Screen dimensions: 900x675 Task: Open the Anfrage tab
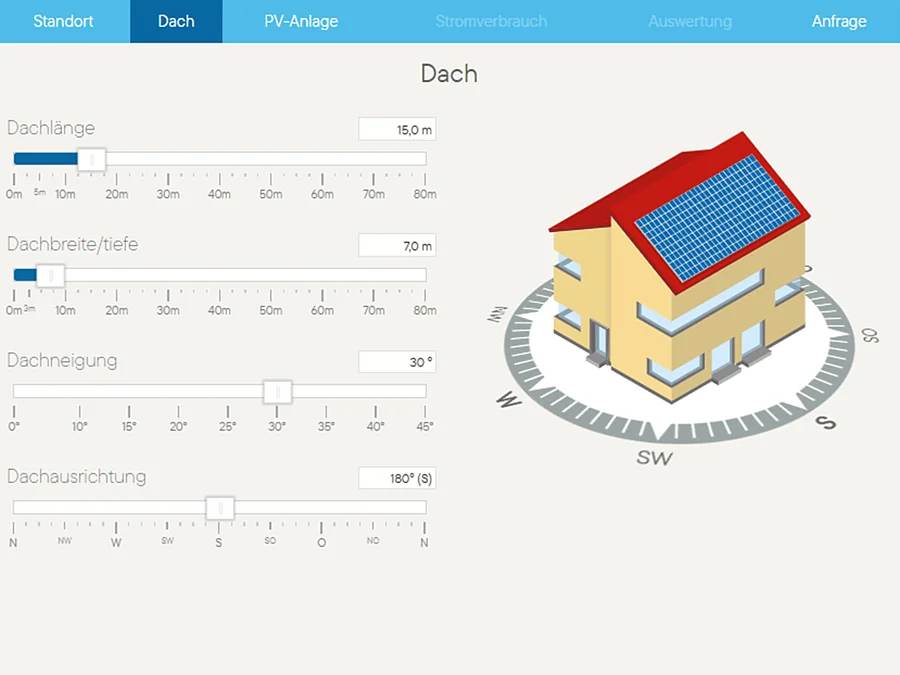click(x=839, y=21)
